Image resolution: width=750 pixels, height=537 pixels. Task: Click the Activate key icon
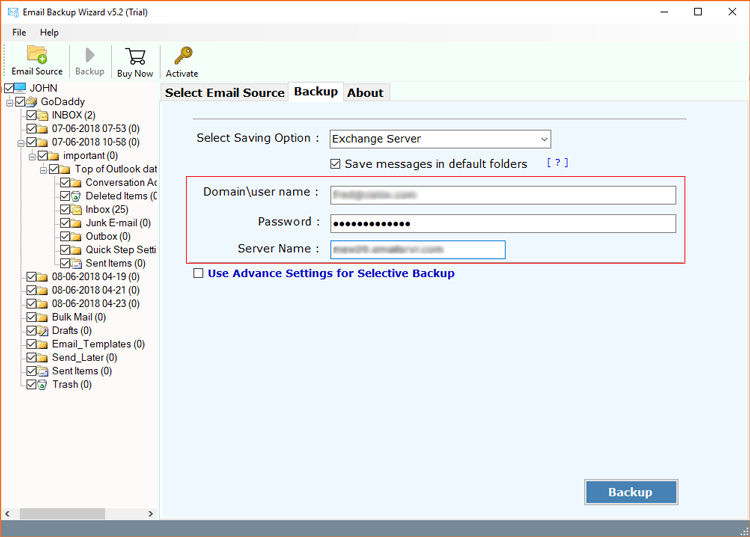[x=182, y=55]
